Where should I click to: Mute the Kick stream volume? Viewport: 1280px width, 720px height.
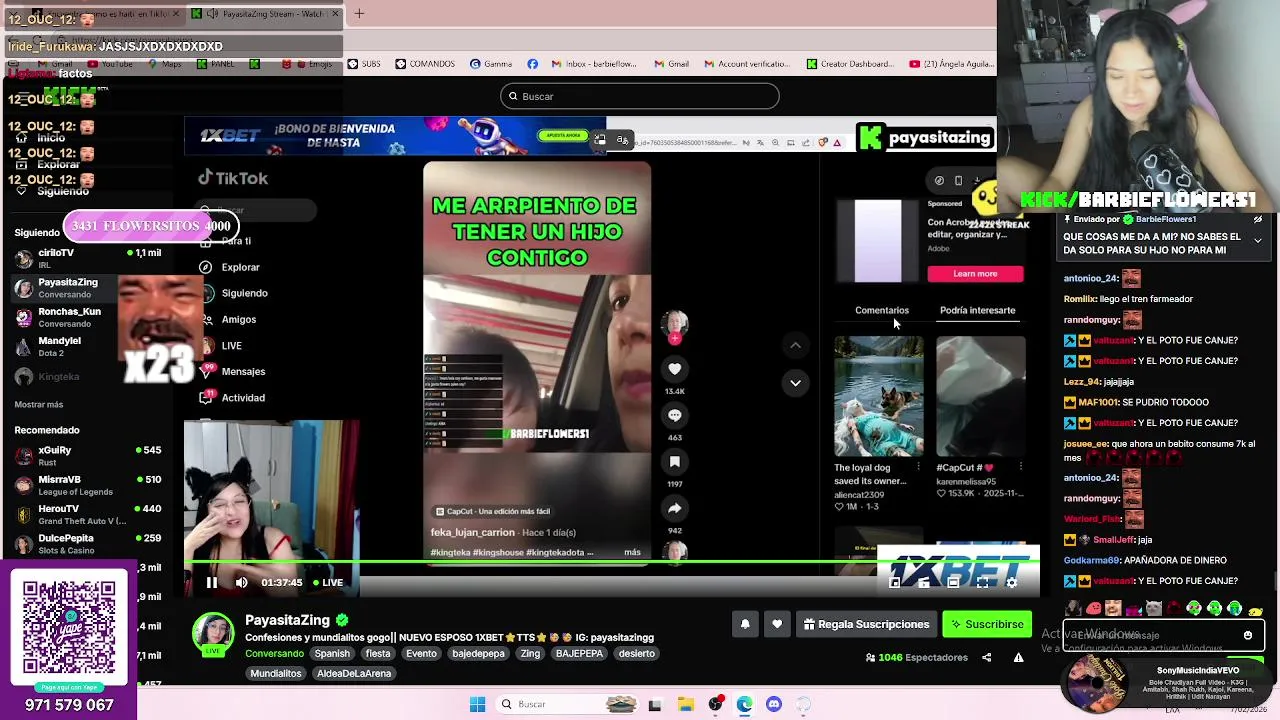pos(241,582)
